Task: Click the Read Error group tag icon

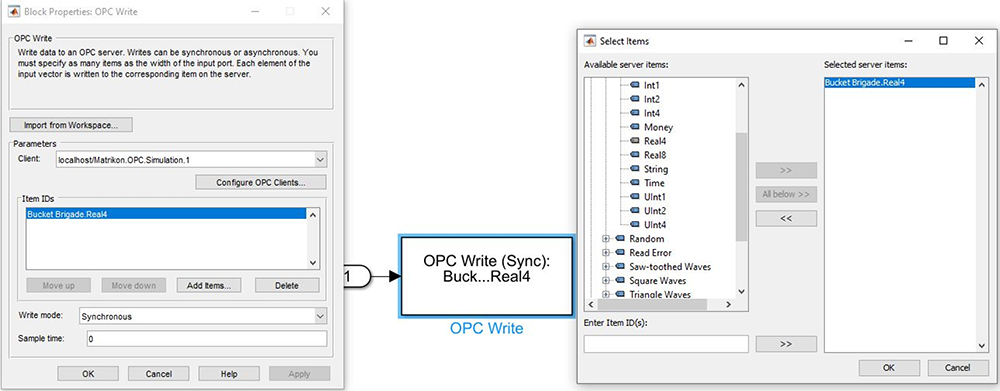Action: [x=620, y=253]
